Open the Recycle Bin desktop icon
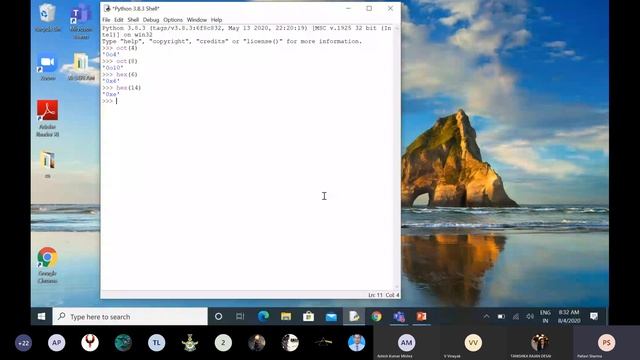Screen dimensions: 640x360 (47, 17)
